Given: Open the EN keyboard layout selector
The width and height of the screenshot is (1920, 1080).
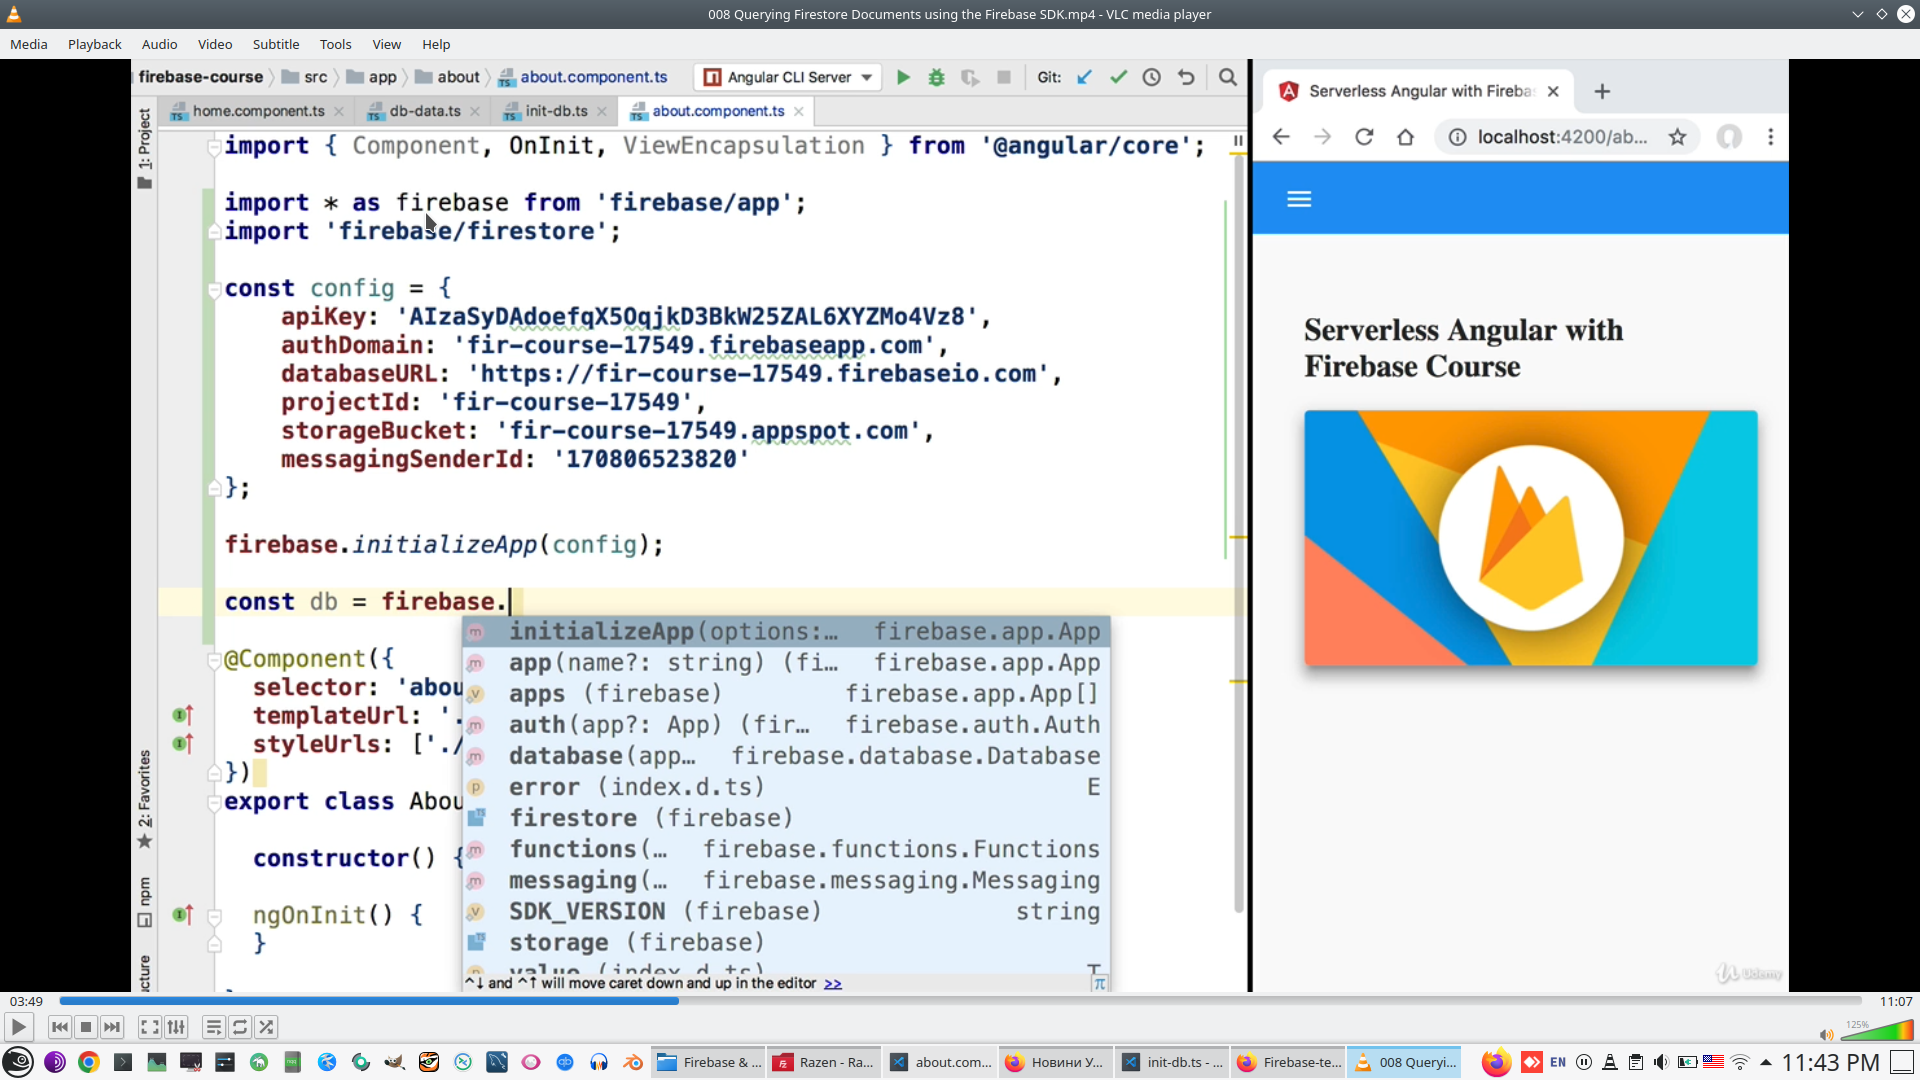Looking at the screenshot, I should pos(1558,1062).
